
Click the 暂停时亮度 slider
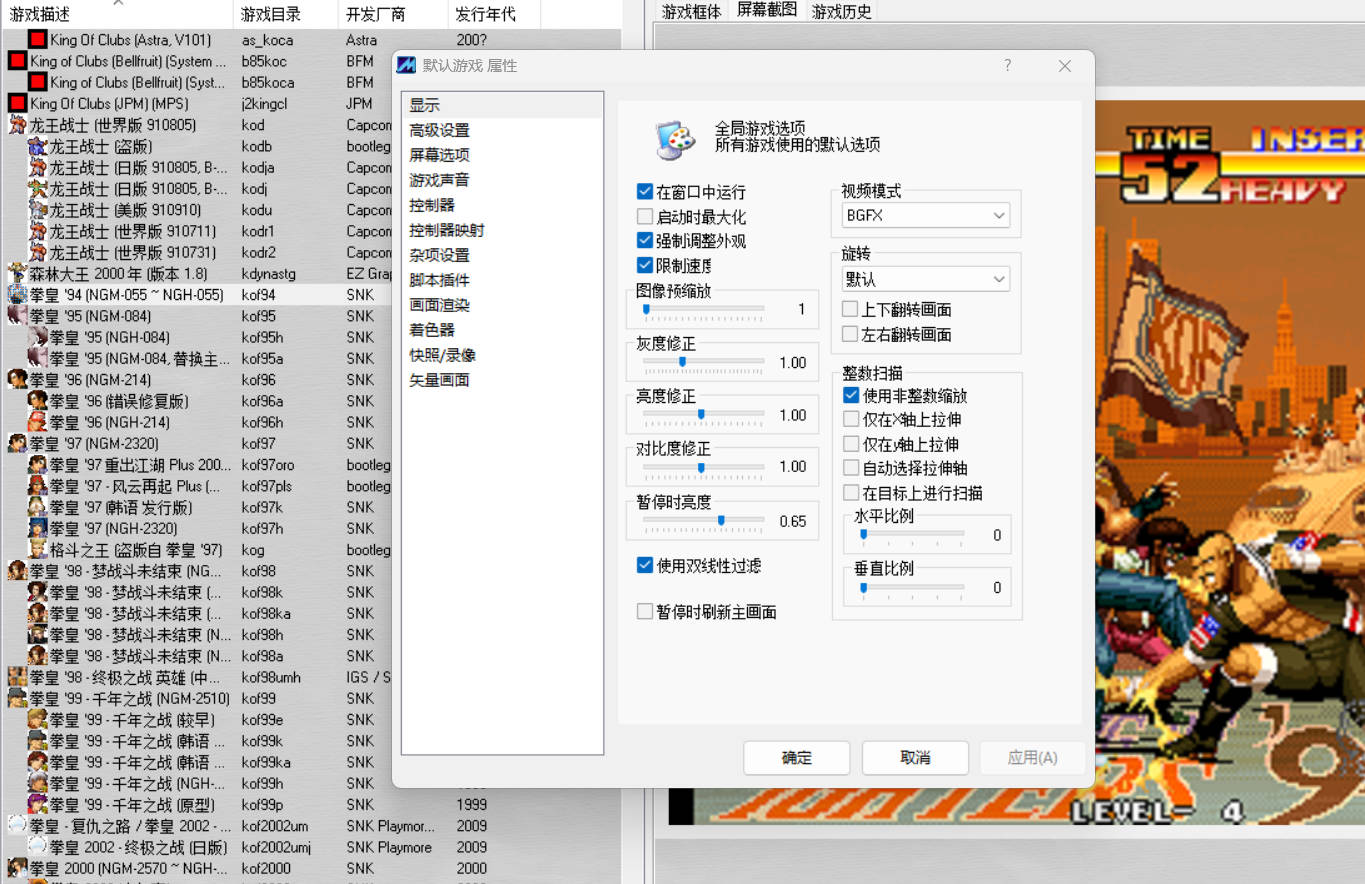[703, 521]
